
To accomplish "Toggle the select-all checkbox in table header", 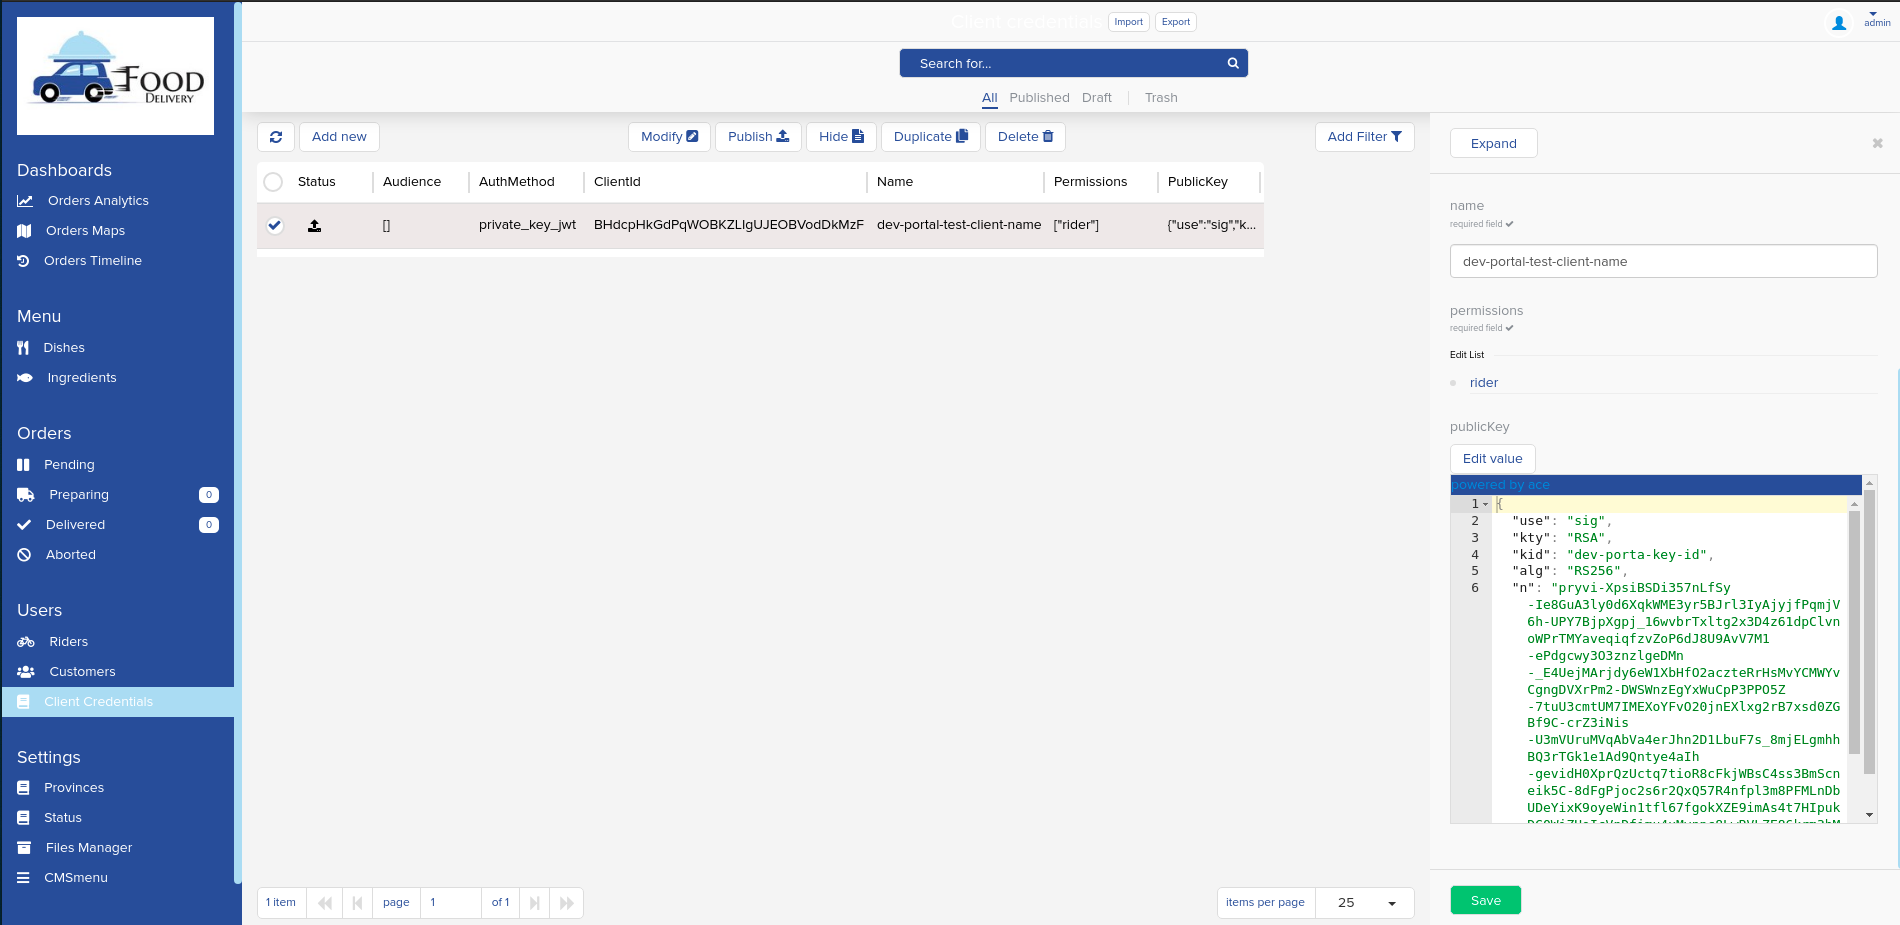I will (272, 182).
